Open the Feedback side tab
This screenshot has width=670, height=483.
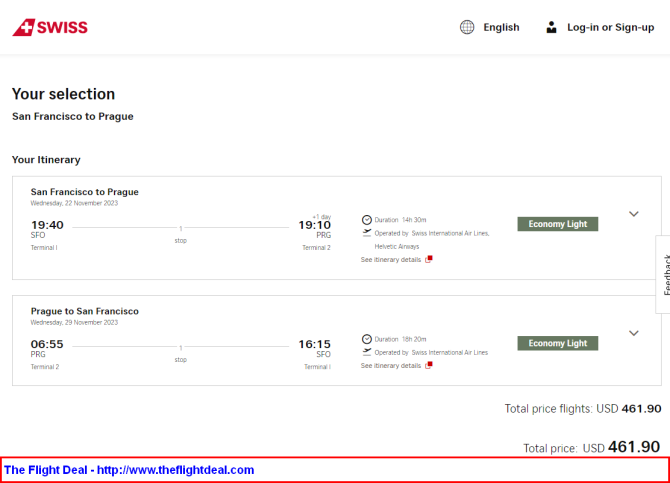(663, 274)
